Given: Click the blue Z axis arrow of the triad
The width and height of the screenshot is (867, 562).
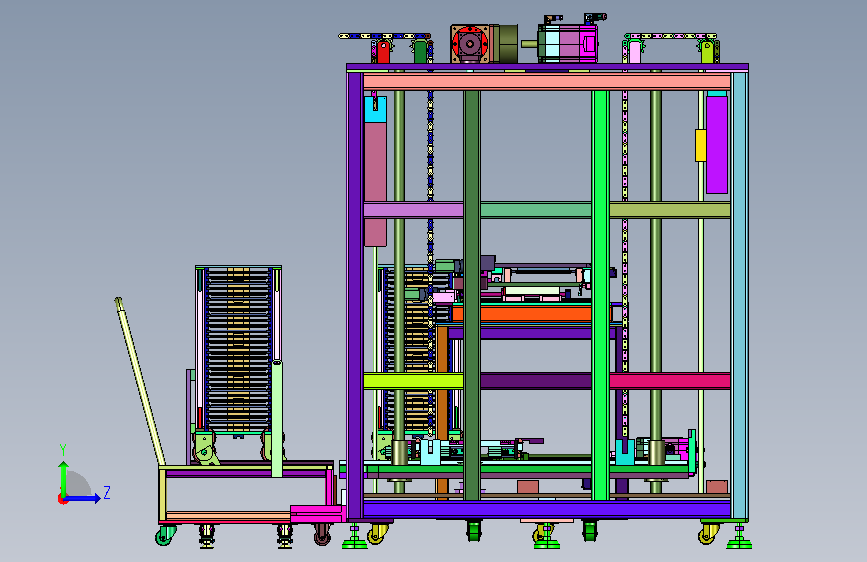Looking at the screenshot, I should click(83, 498).
